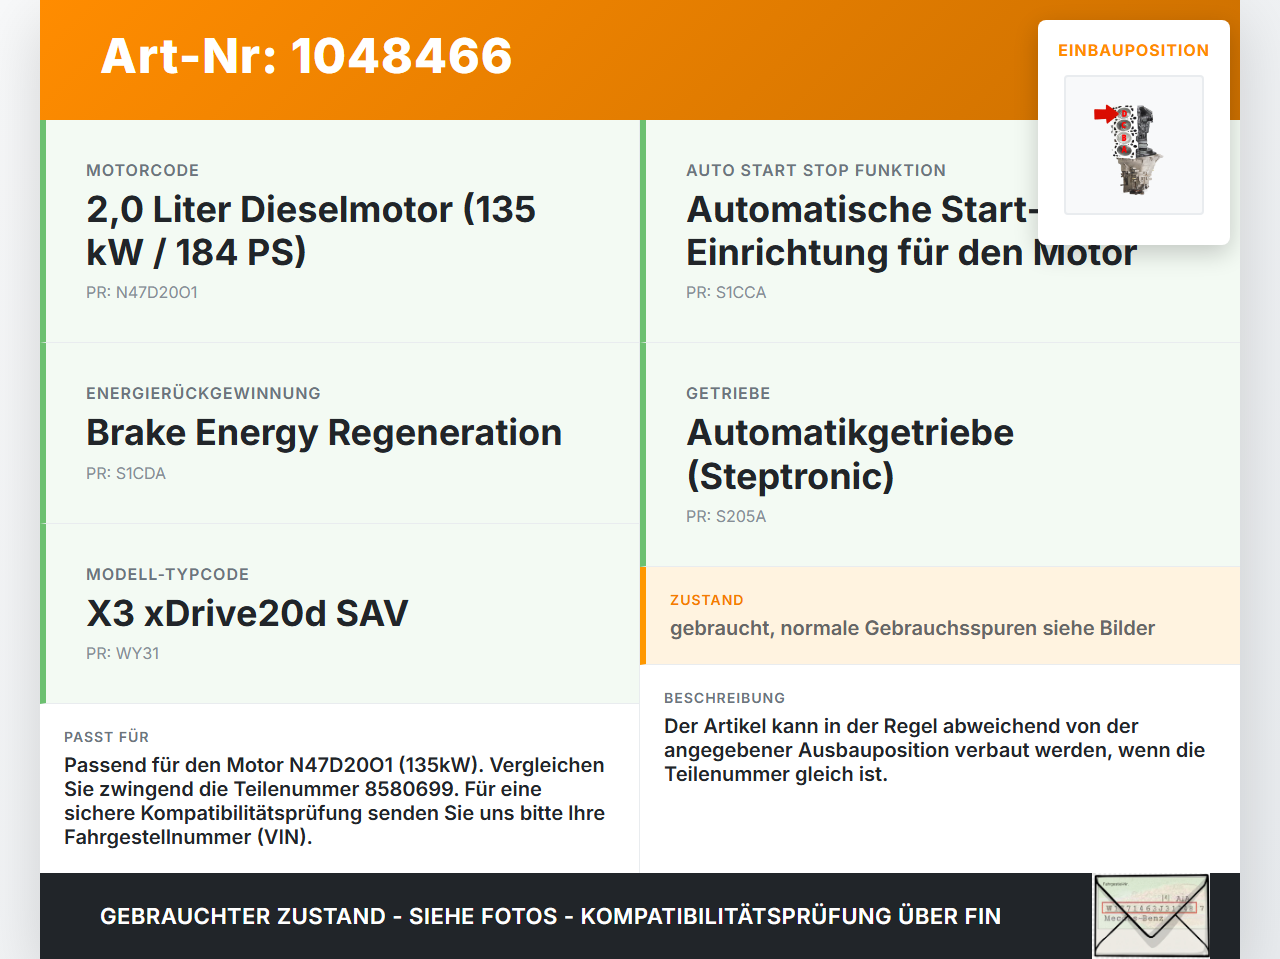Click the 'PR: S1CDA' code
The image size is (1280, 959).
point(126,473)
